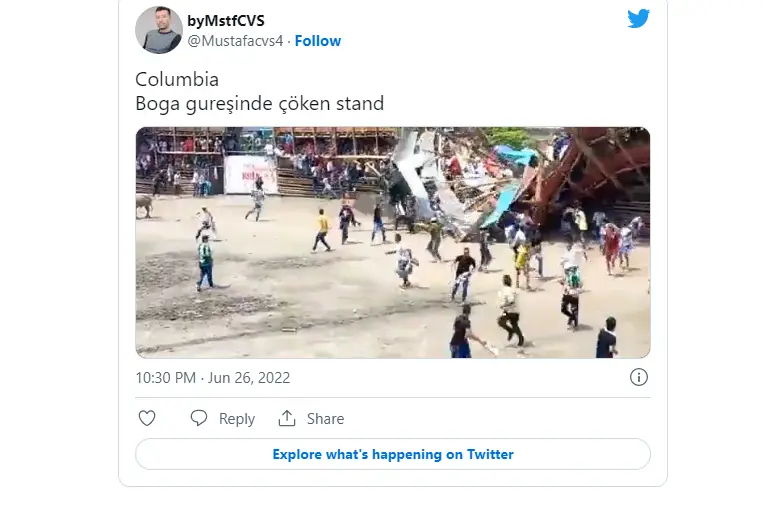Click the reply speech bubble icon

click(x=199, y=418)
